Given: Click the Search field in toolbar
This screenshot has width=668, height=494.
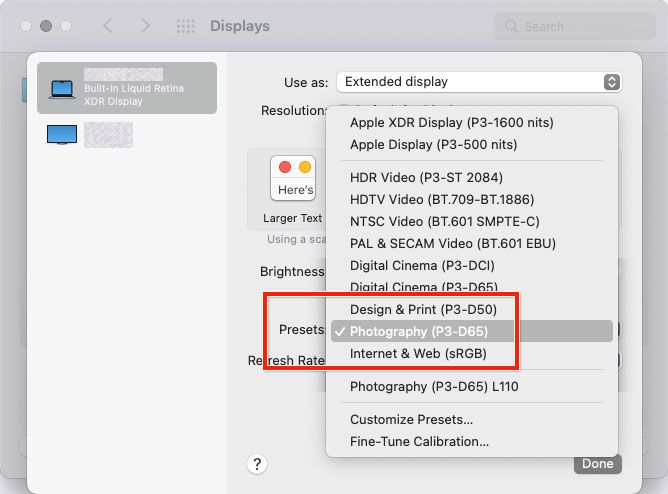Looking at the screenshot, I should (575, 26).
